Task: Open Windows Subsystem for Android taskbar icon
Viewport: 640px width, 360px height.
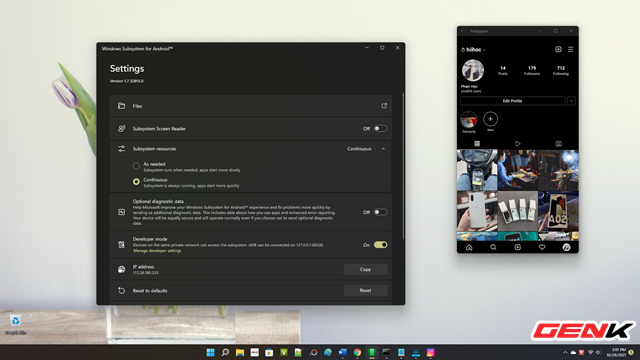Action: pos(372,352)
